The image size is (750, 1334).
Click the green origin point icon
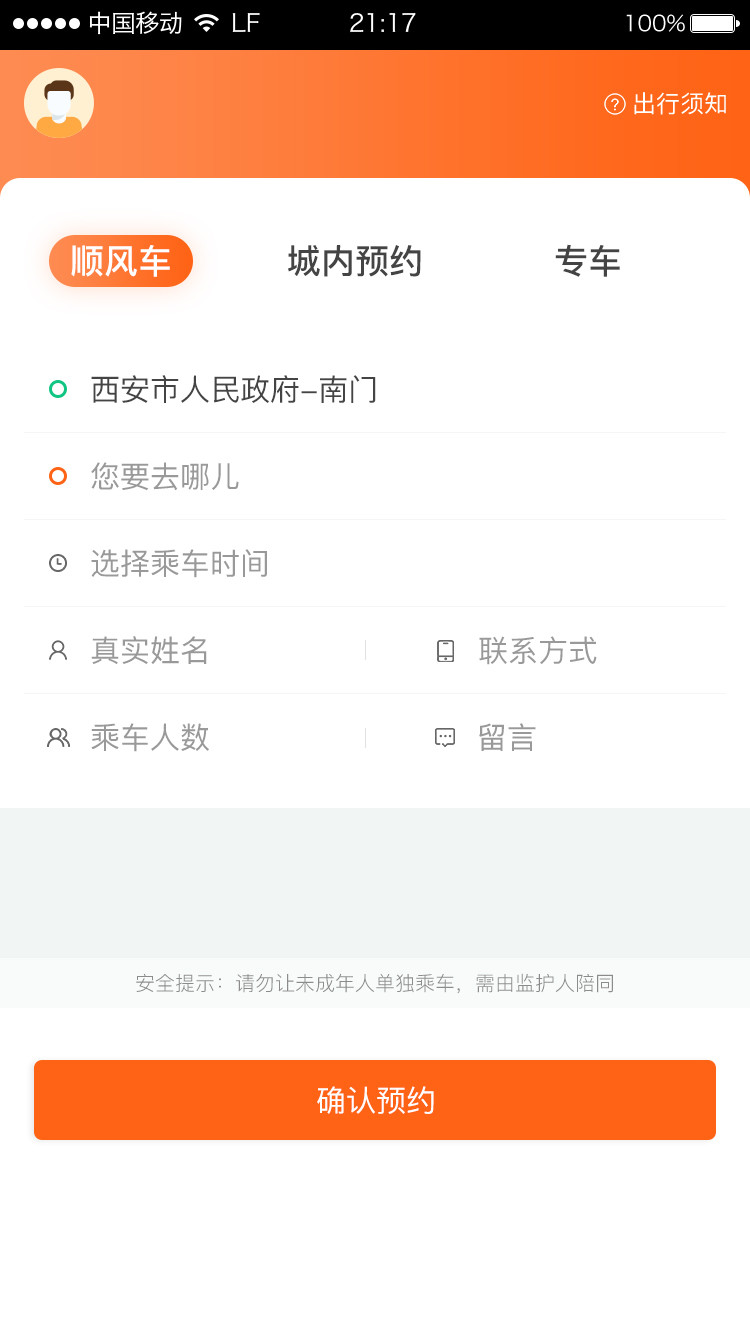[57, 390]
